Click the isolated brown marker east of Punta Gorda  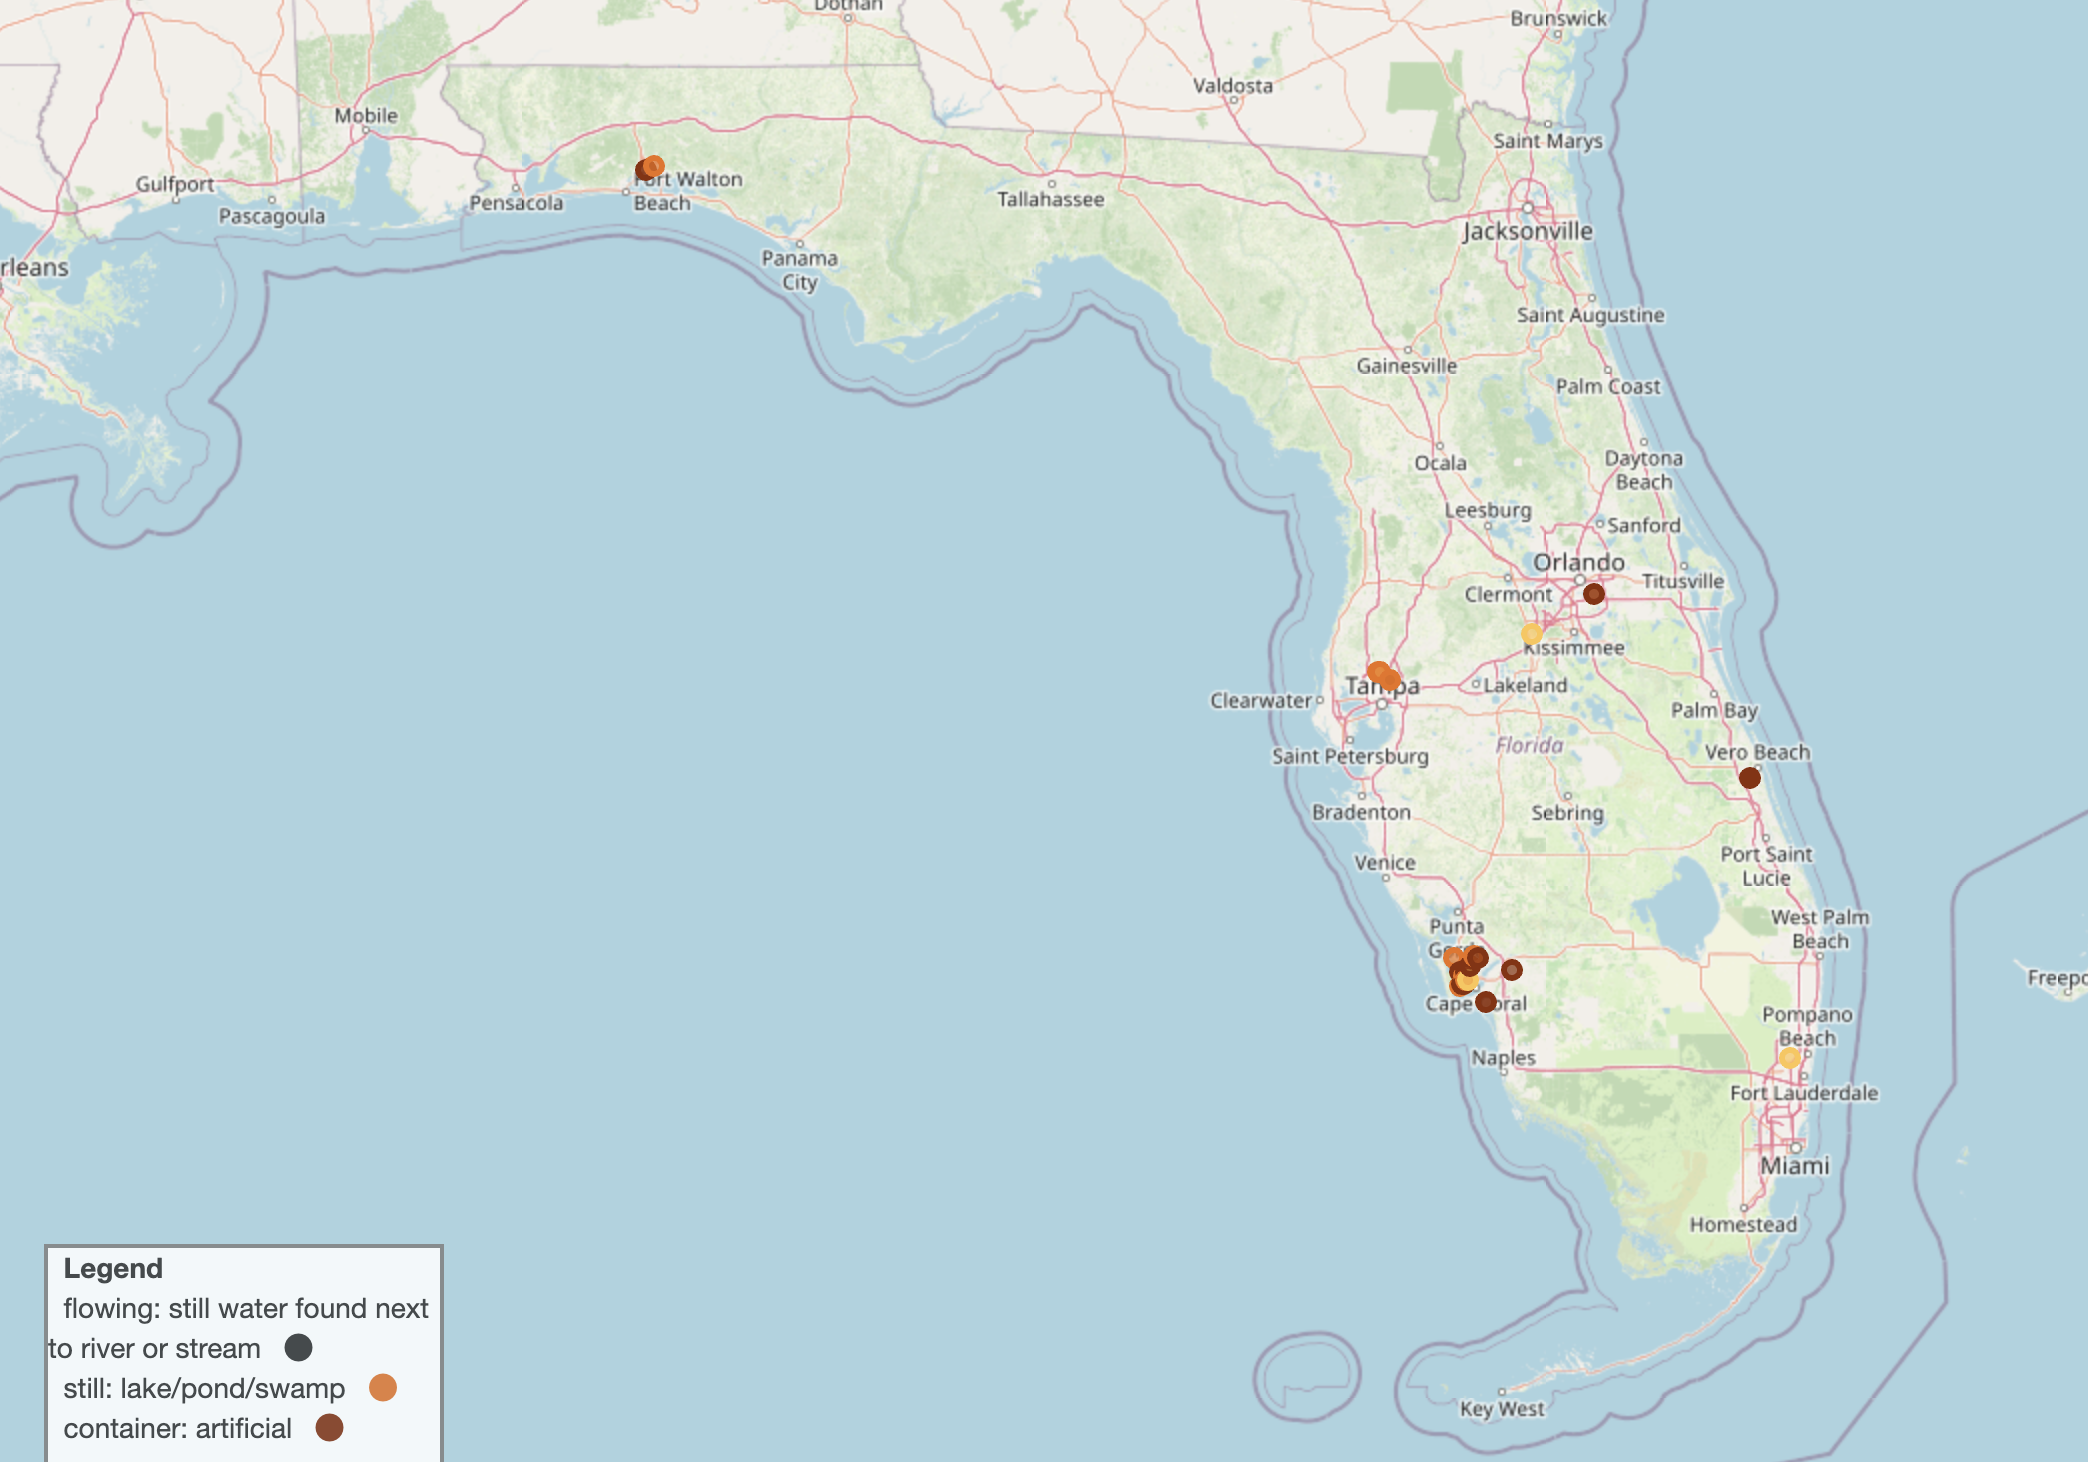[1512, 970]
